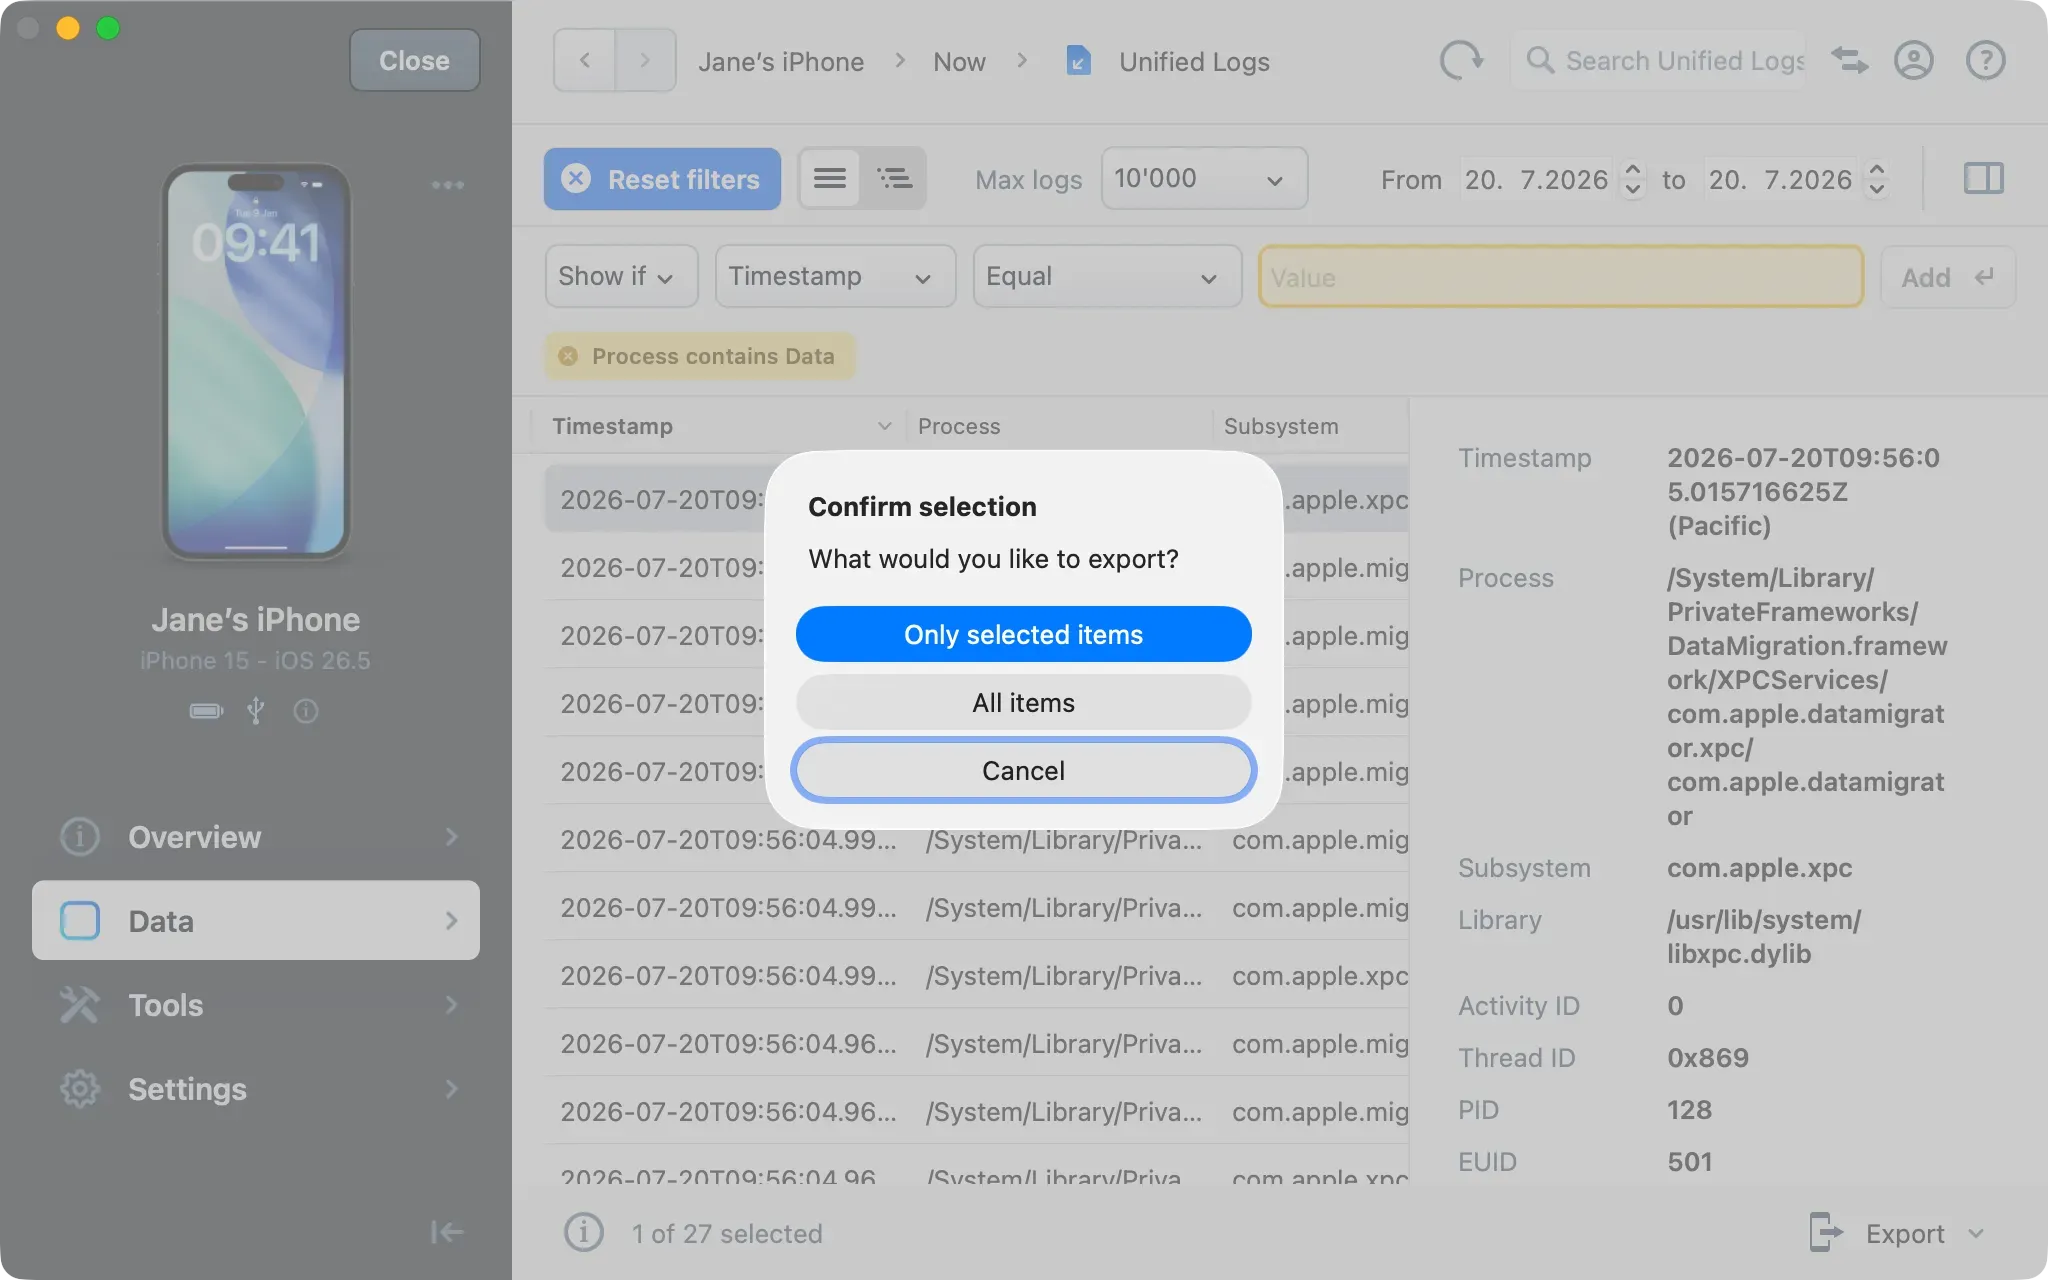Click the iPhone device thumbnail
Image resolution: width=2048 pixels, height=1280 pixels.
pos(256,362)
